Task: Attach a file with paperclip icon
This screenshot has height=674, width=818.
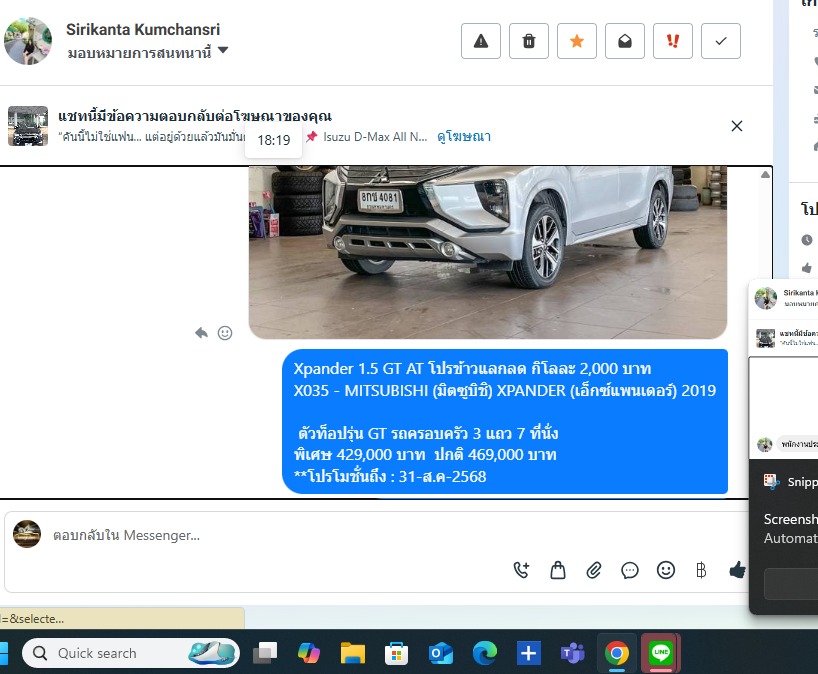Action: point(594,570)
